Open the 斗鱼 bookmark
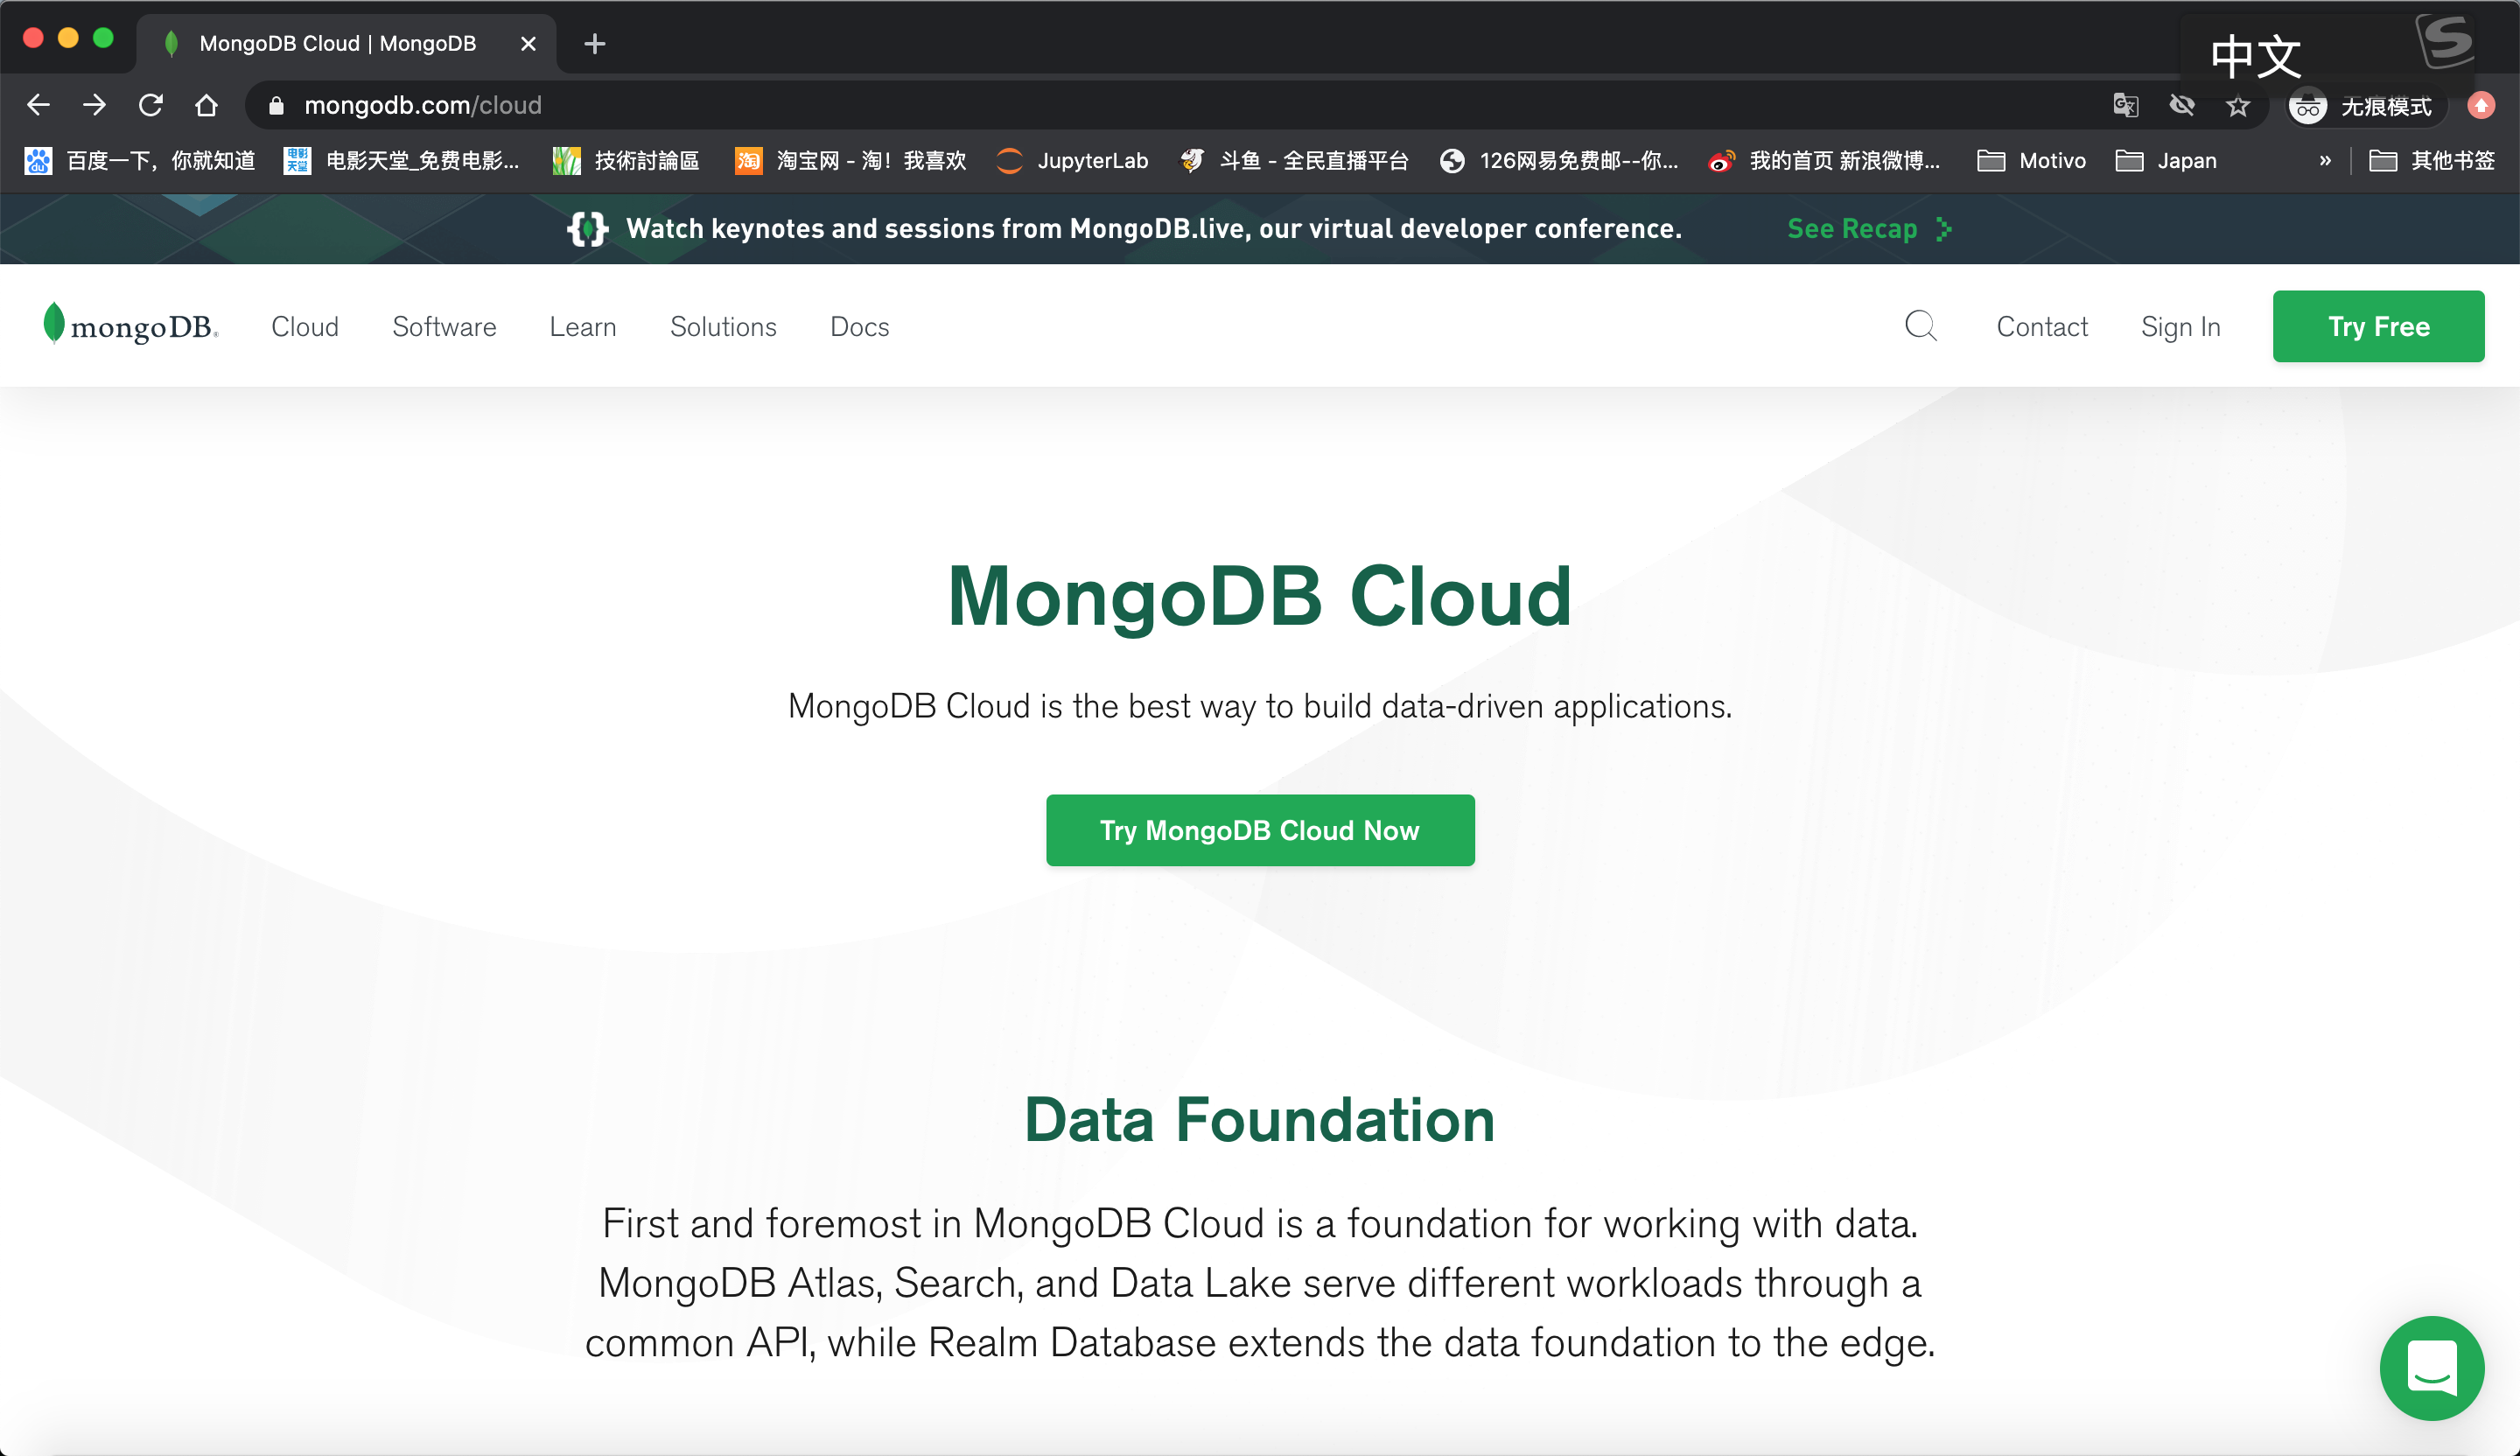The height and width of the screenshot is (1456, 2520). click(x=1294, y=160)
